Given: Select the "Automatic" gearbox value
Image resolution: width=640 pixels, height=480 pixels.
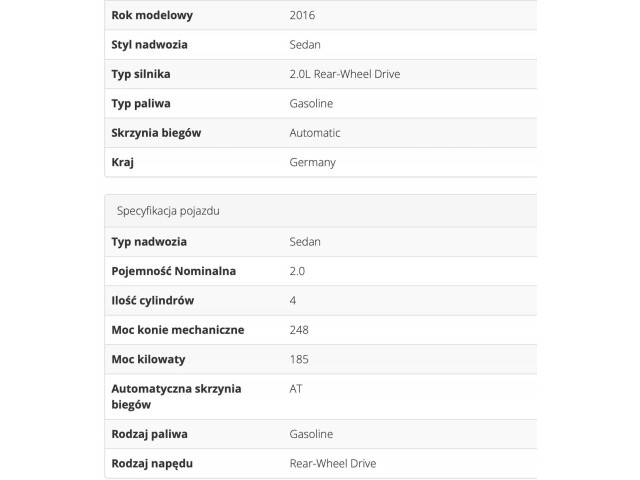Looking at the screenshot, I should click(314, 133).
